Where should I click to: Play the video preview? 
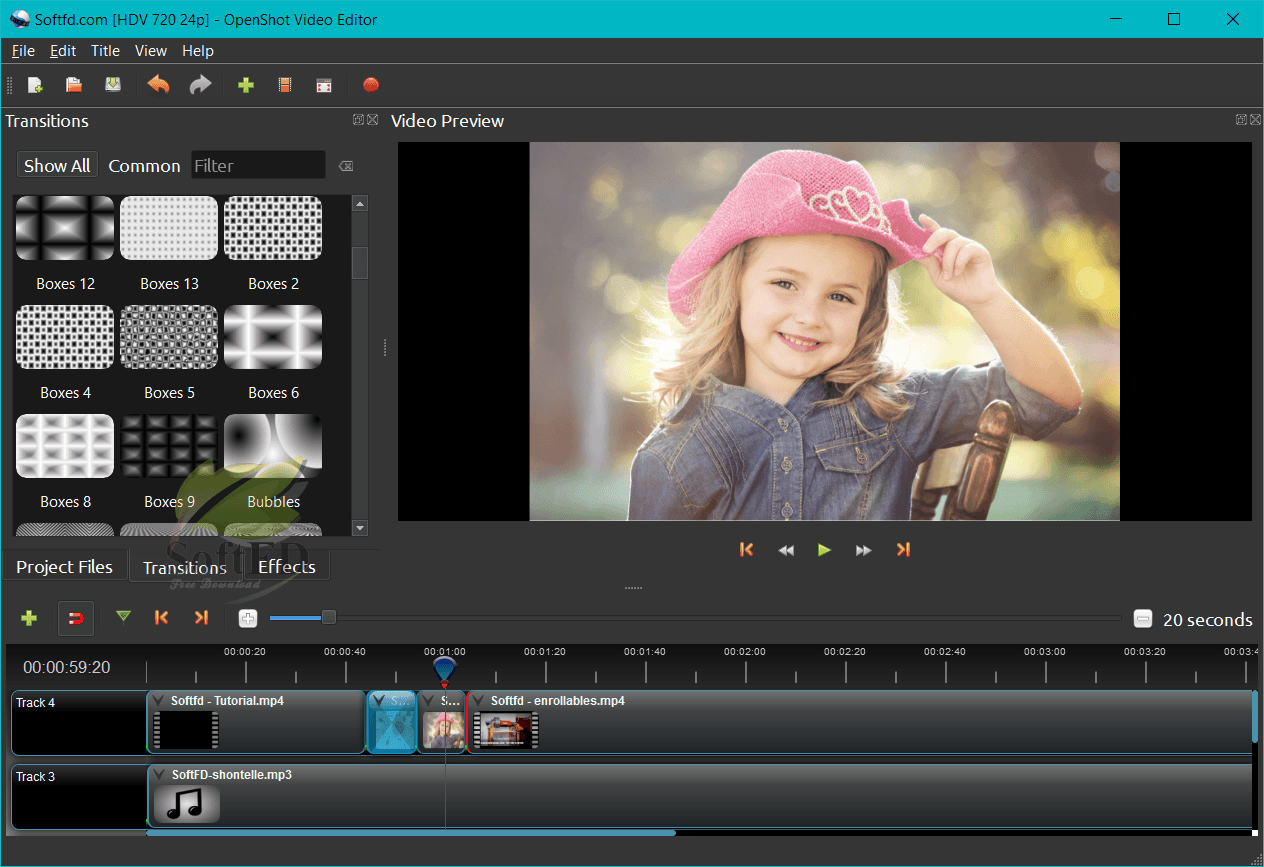tap(824, 549)
